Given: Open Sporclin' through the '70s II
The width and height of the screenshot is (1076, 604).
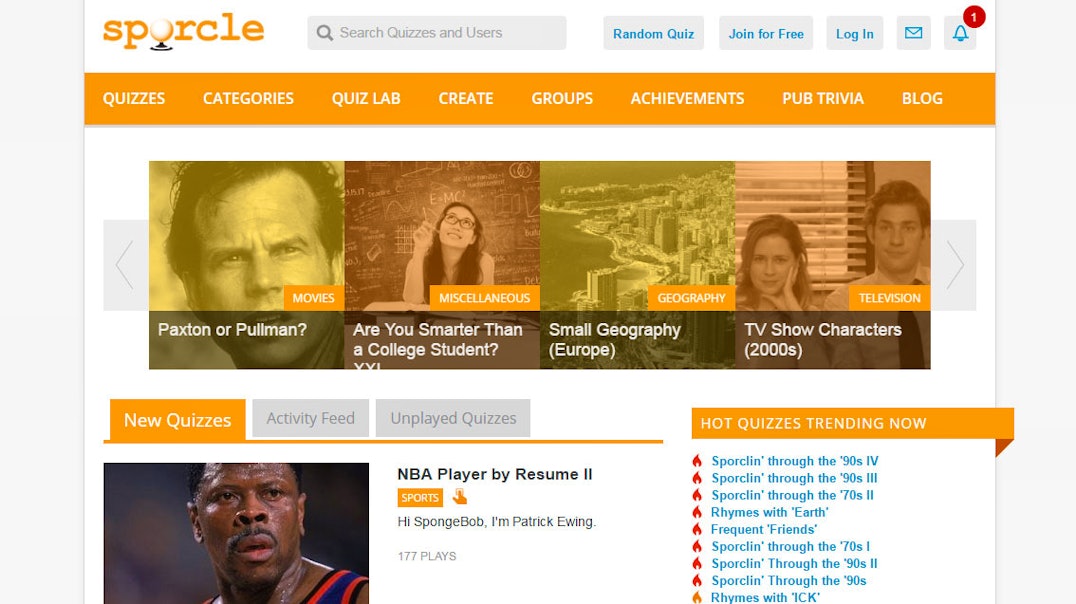Looking at the screenshot, I should click(793, 496).
